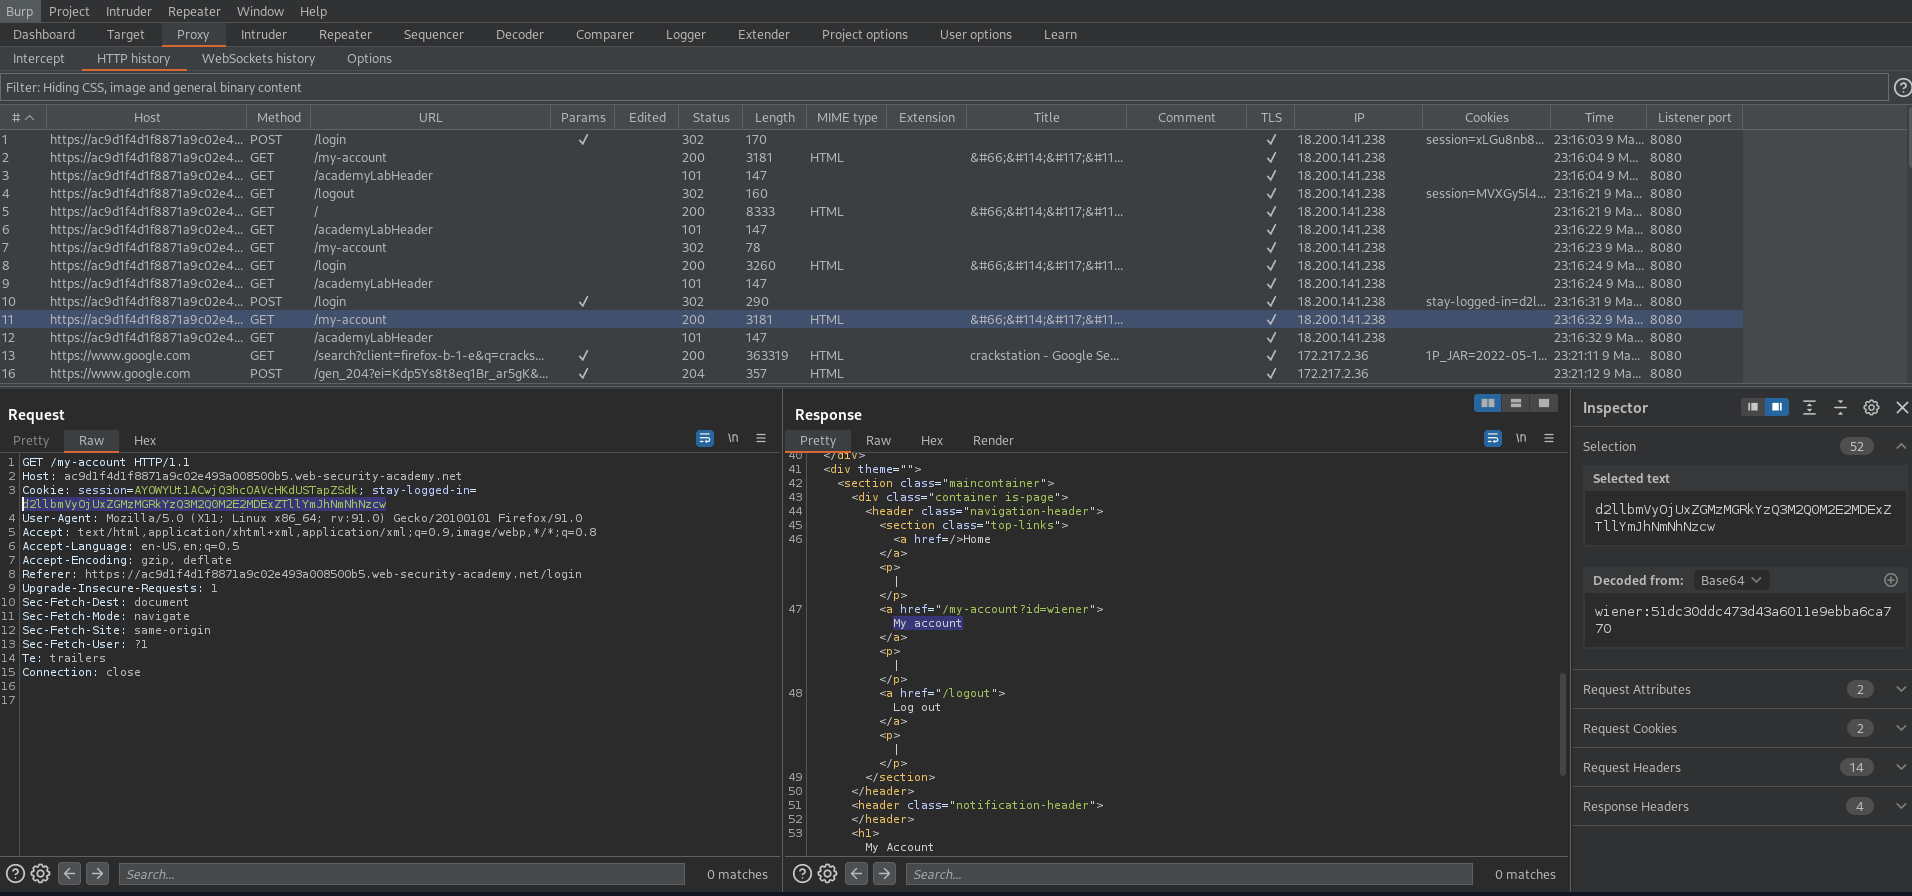The height and width of the screenshot is (896, 1912).
Task: Go to next match in Response search
Action: tap(885, 874)
